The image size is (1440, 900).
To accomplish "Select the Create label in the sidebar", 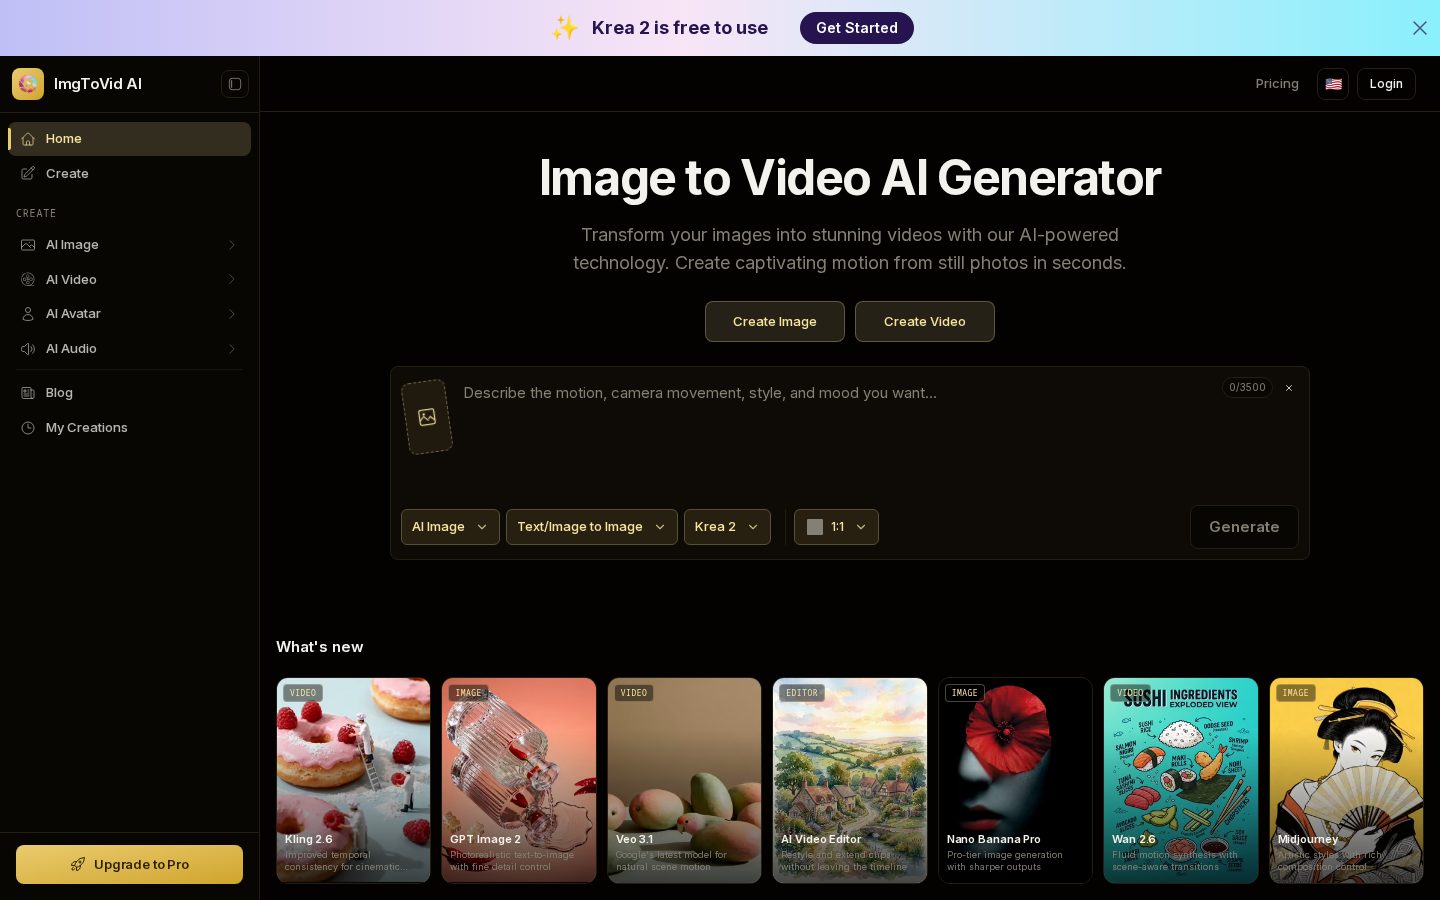I will (x=67, y=174).
